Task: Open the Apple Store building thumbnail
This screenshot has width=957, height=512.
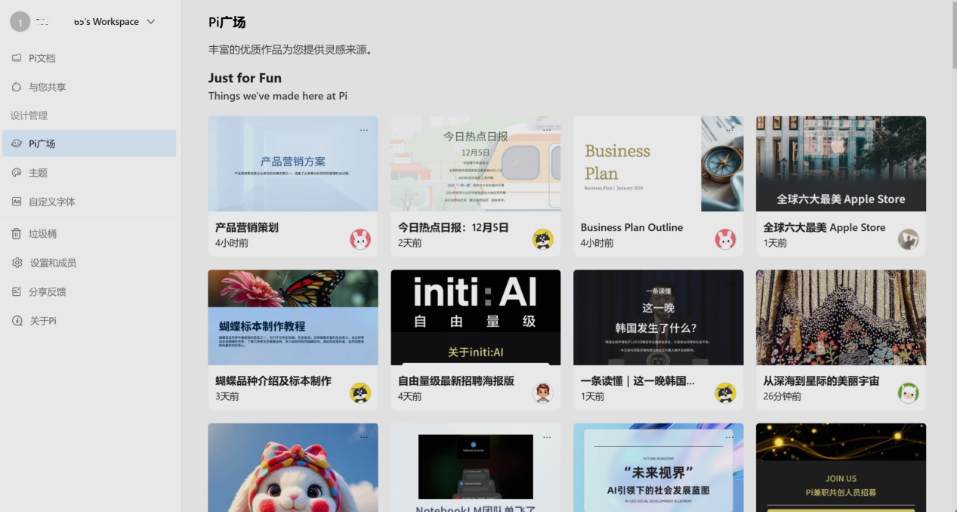Action: [841, 164]
